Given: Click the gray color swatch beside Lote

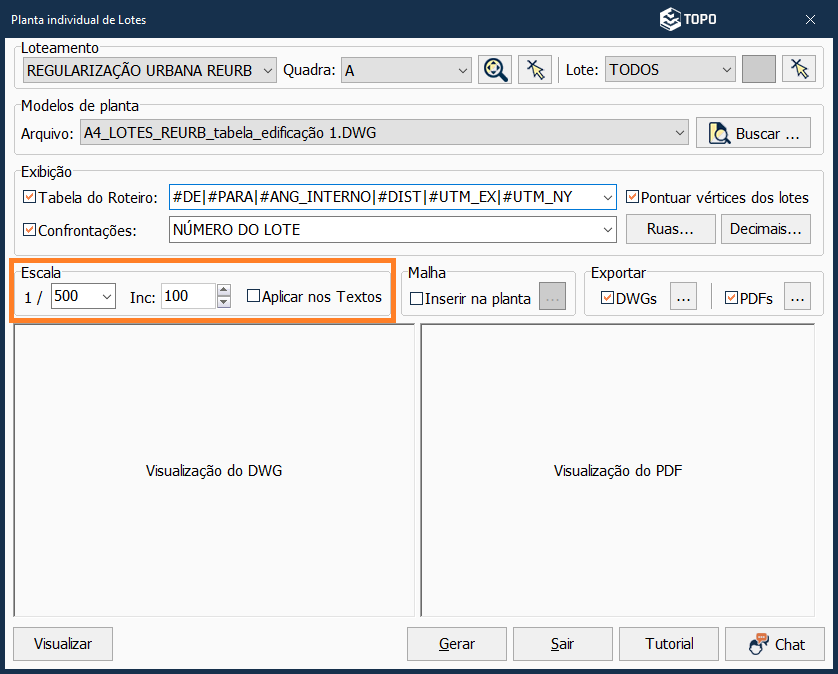Looking at the screenshot, I should coord(759,69).
